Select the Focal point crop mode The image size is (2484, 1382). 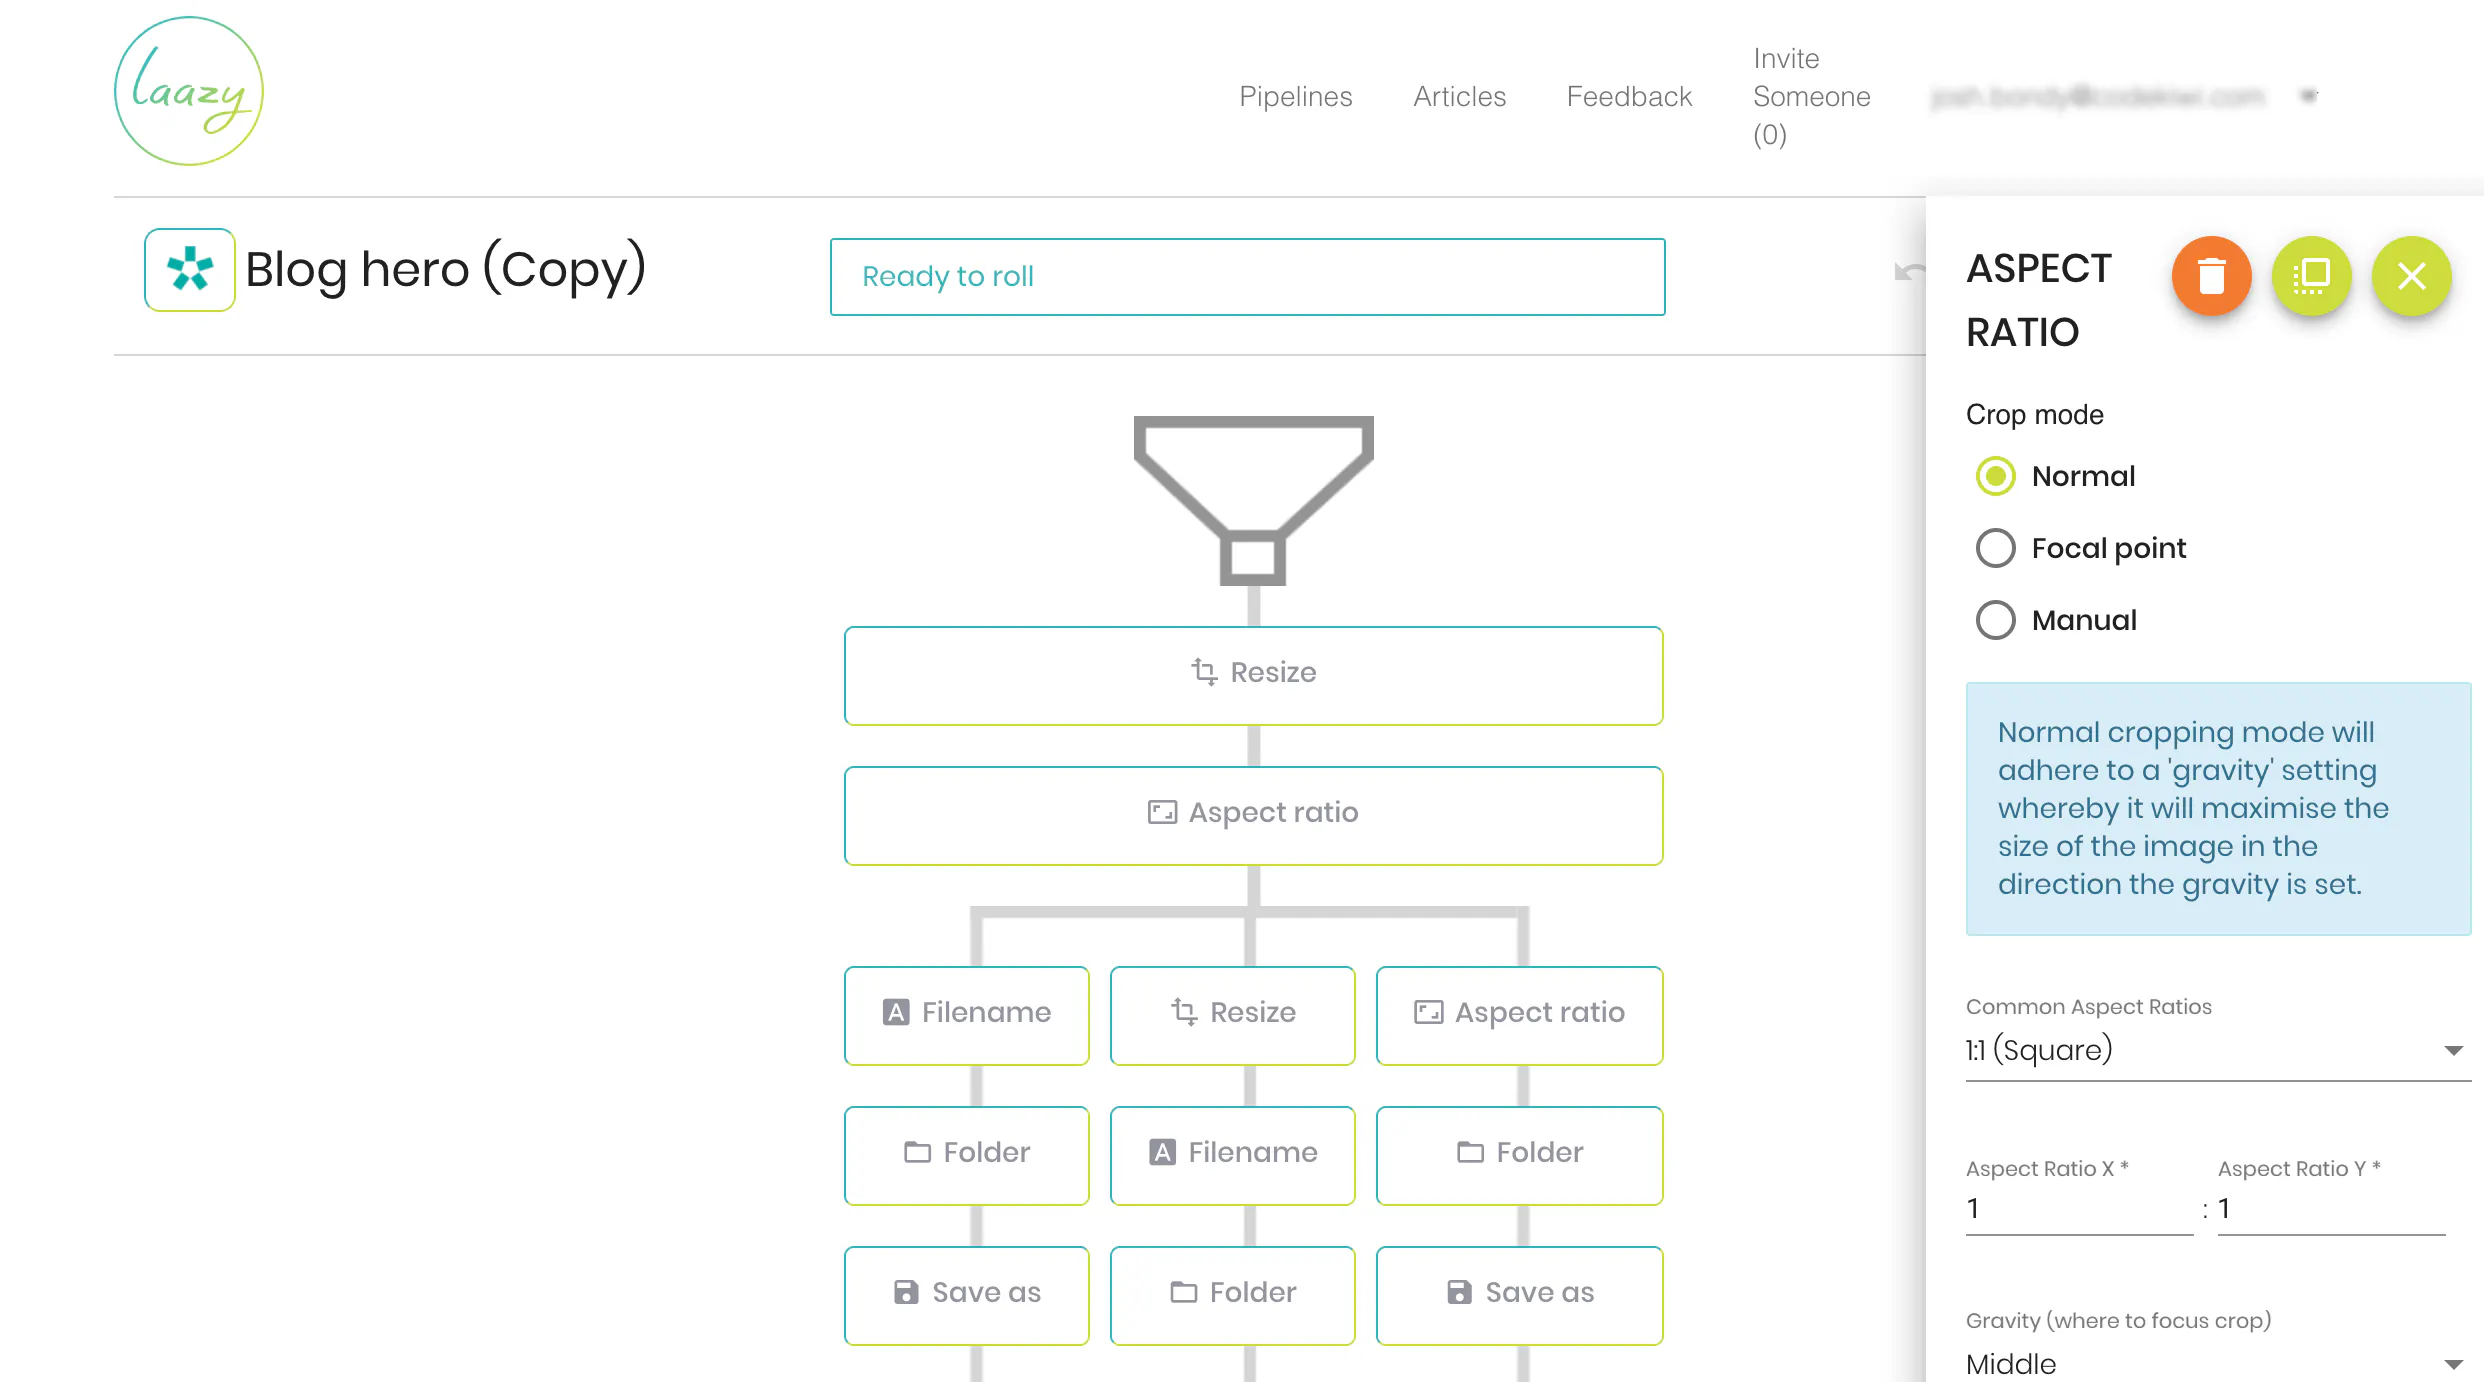coord(1995,548)
